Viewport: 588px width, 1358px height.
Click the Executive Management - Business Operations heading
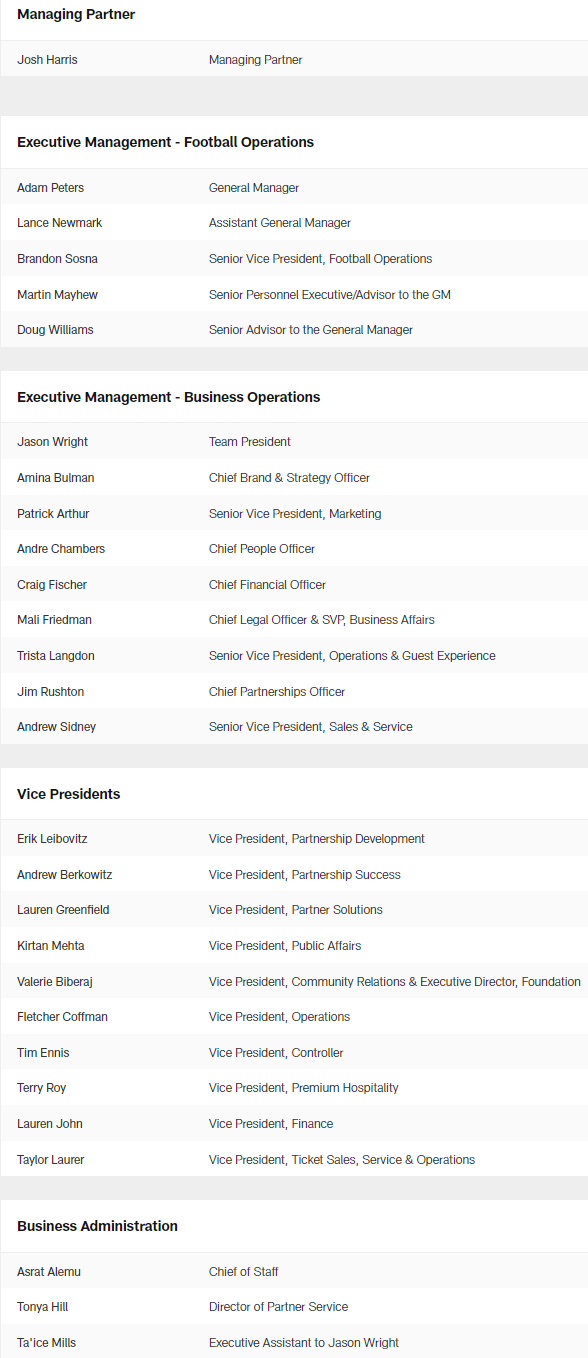(168, 397)
